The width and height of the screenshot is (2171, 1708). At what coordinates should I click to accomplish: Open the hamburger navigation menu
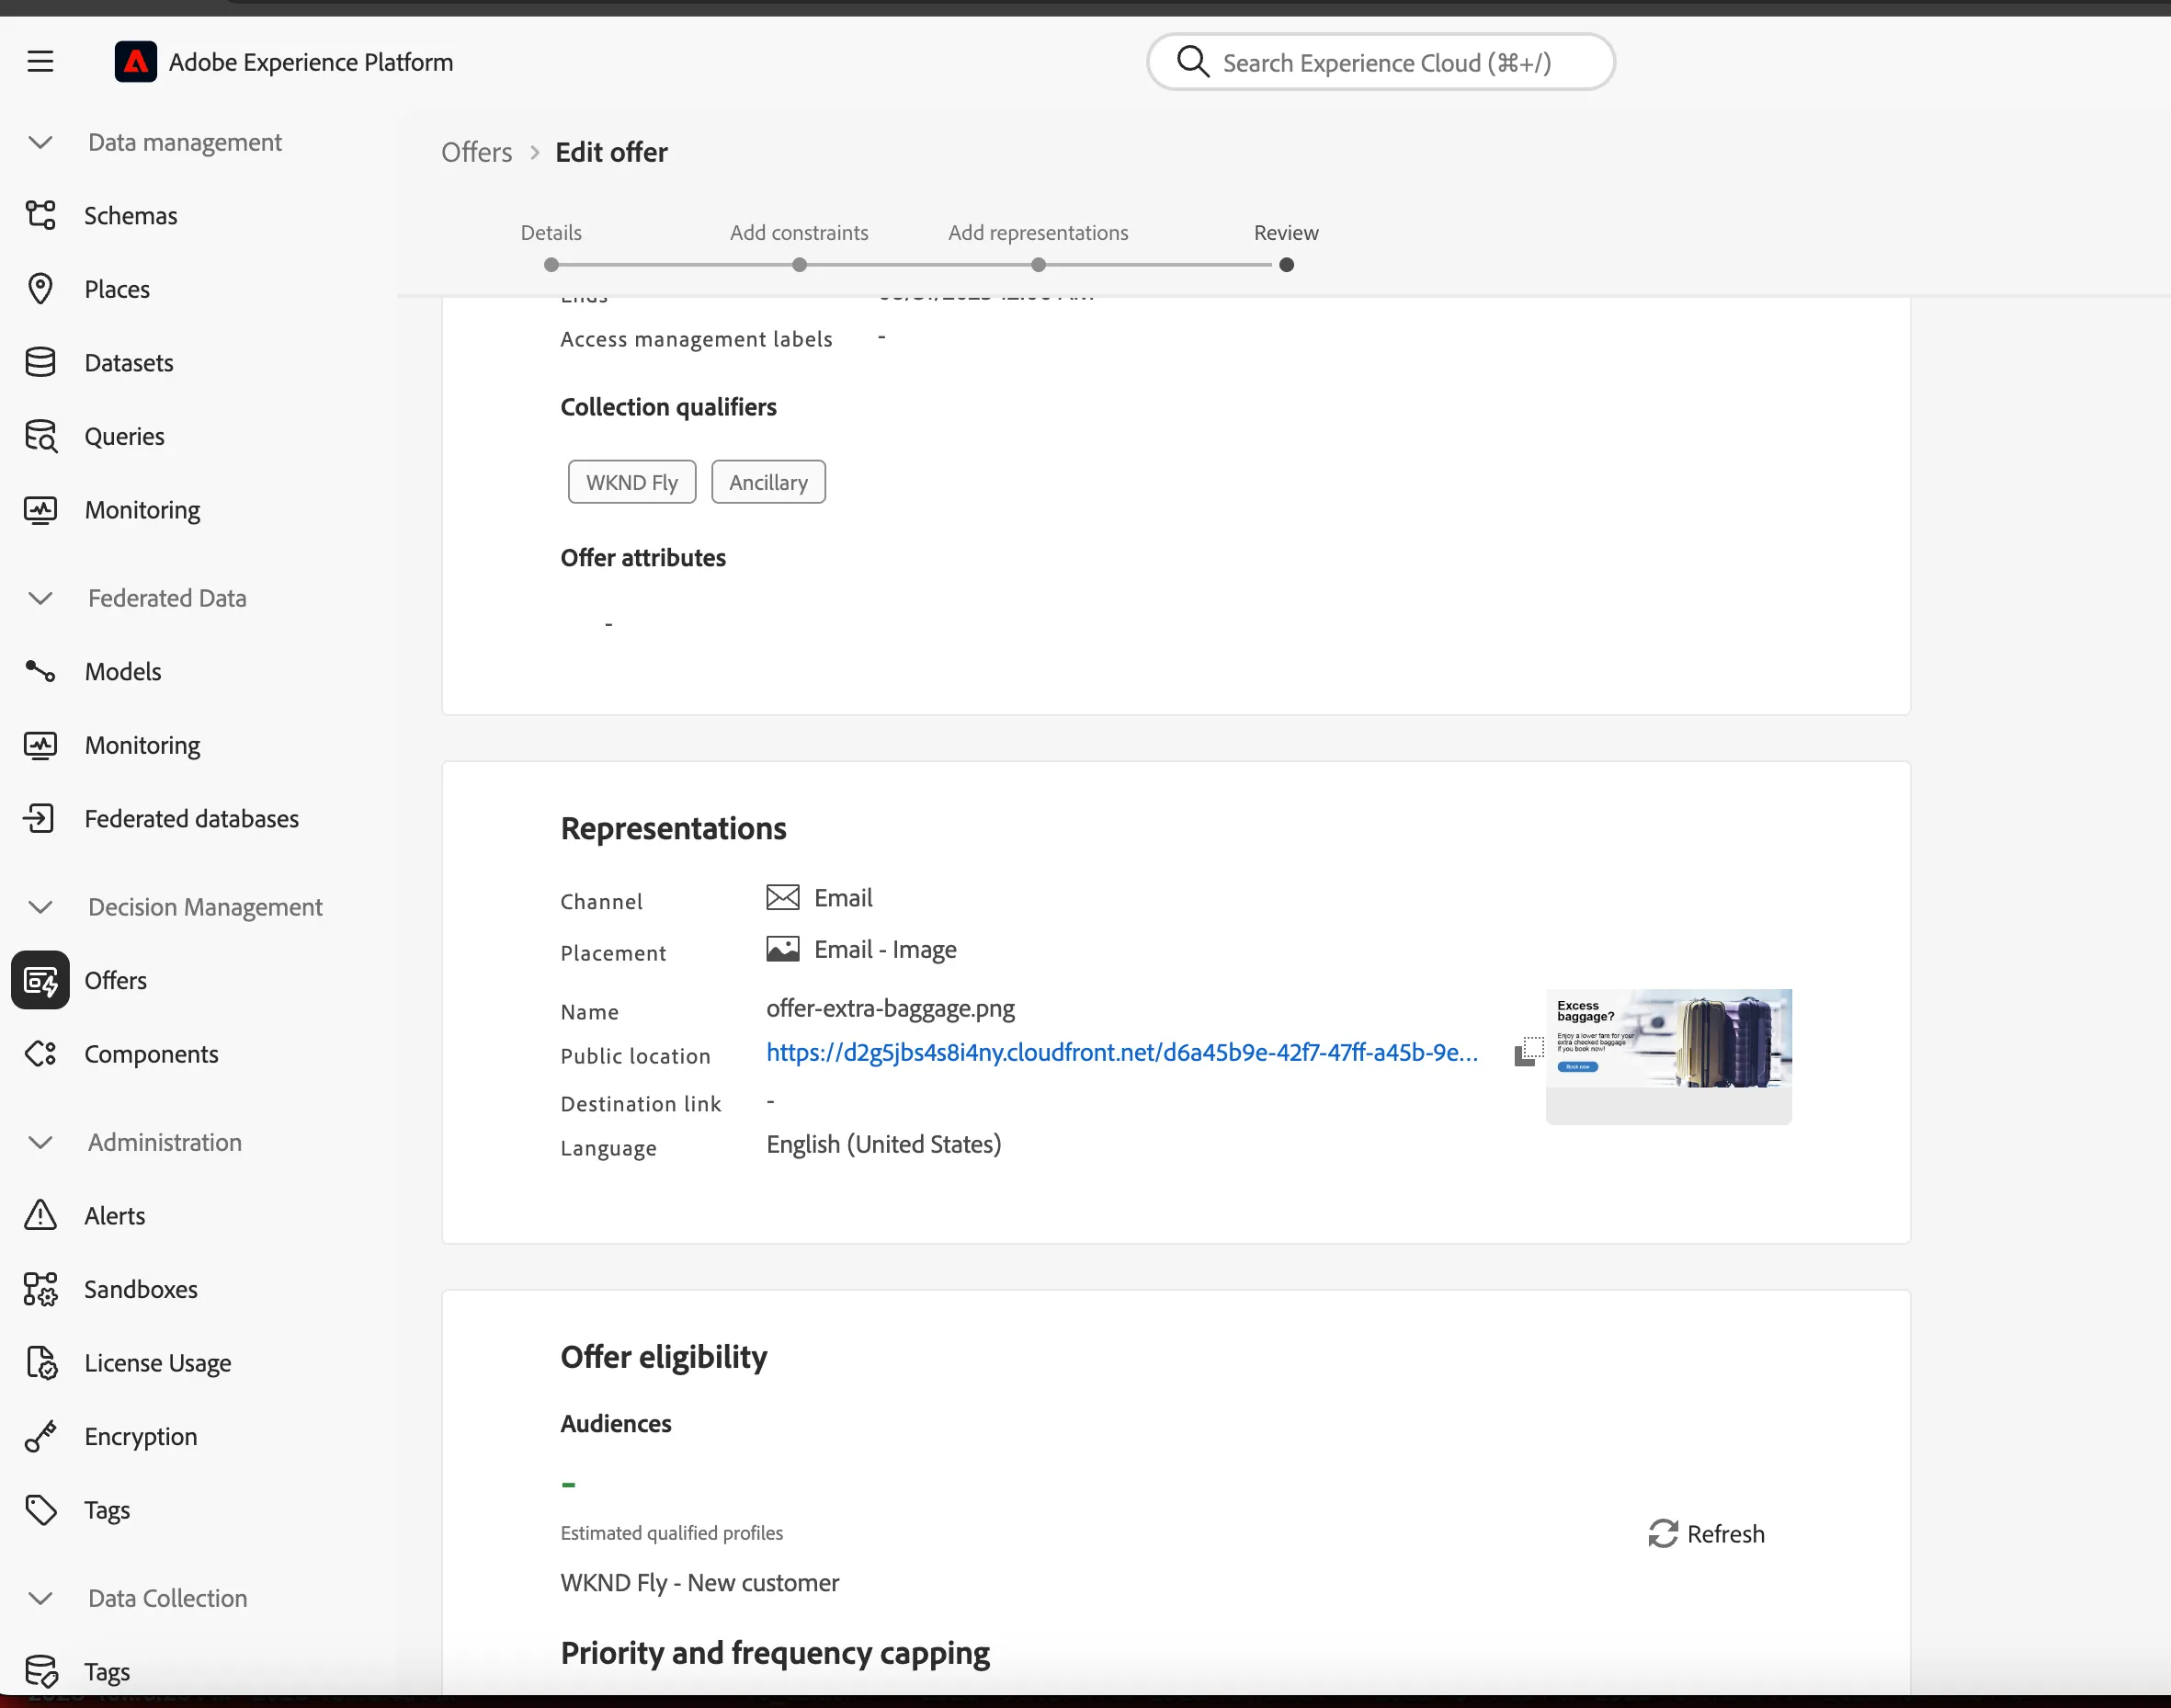click(x=40, y=62)
